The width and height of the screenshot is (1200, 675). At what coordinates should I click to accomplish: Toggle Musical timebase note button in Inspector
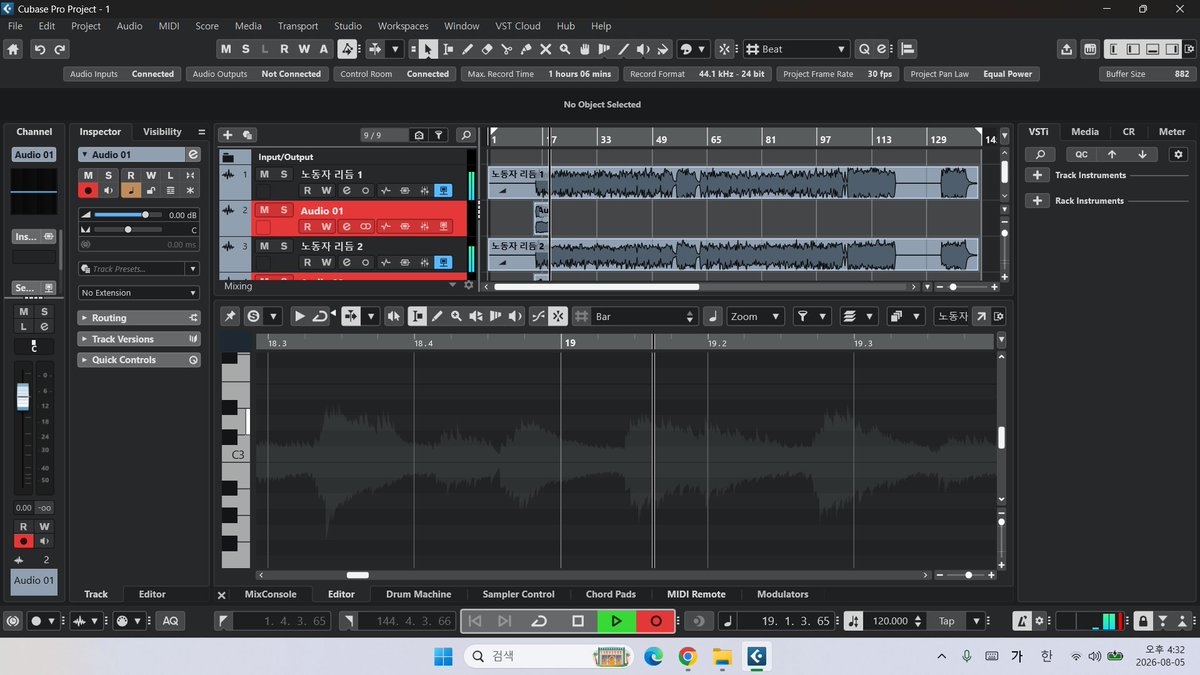131,190
